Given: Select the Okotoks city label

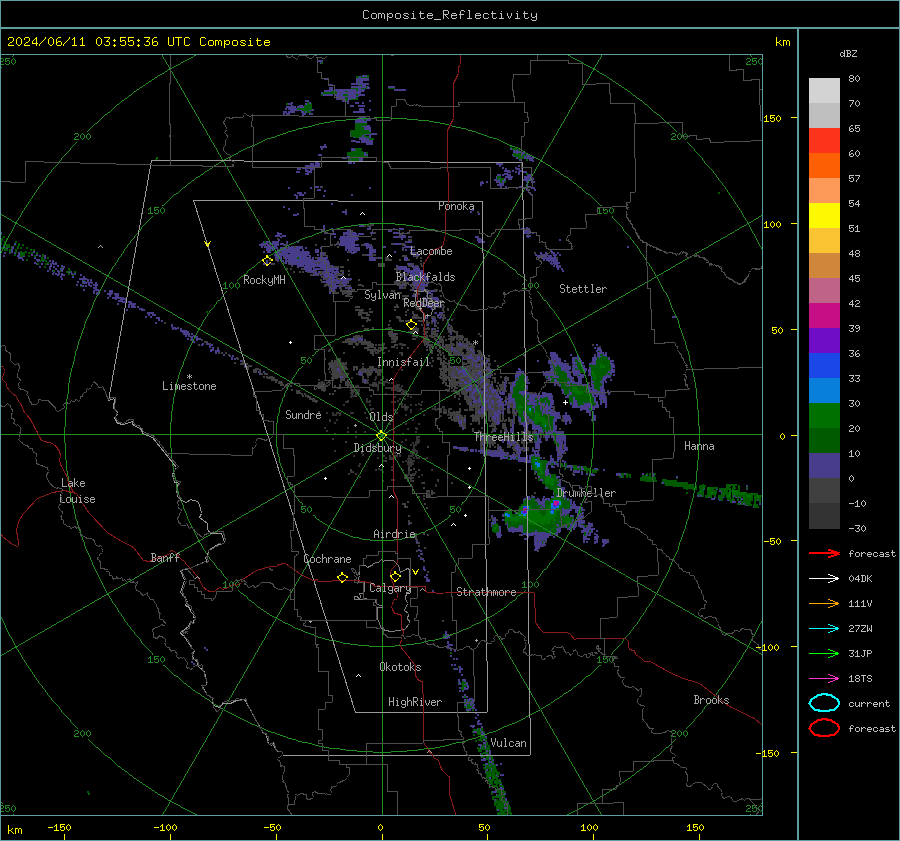Looking at the screenshot, I should tap(400, 667).
